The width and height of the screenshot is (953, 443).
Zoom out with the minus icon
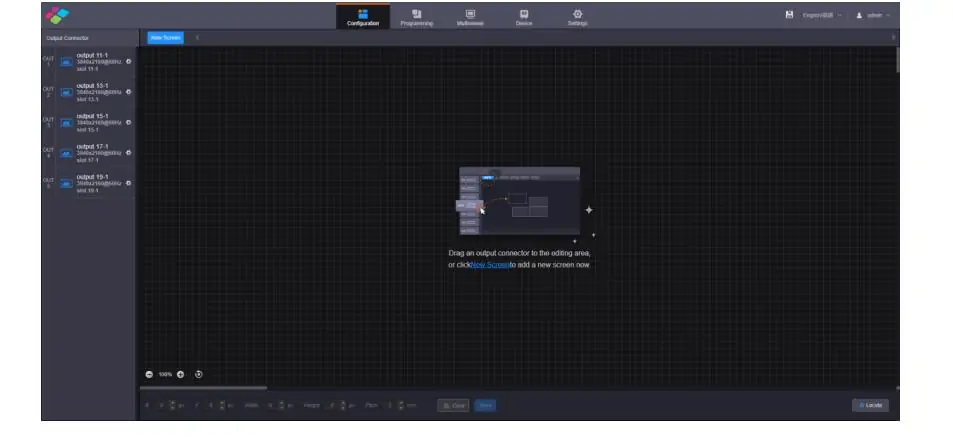150,374
